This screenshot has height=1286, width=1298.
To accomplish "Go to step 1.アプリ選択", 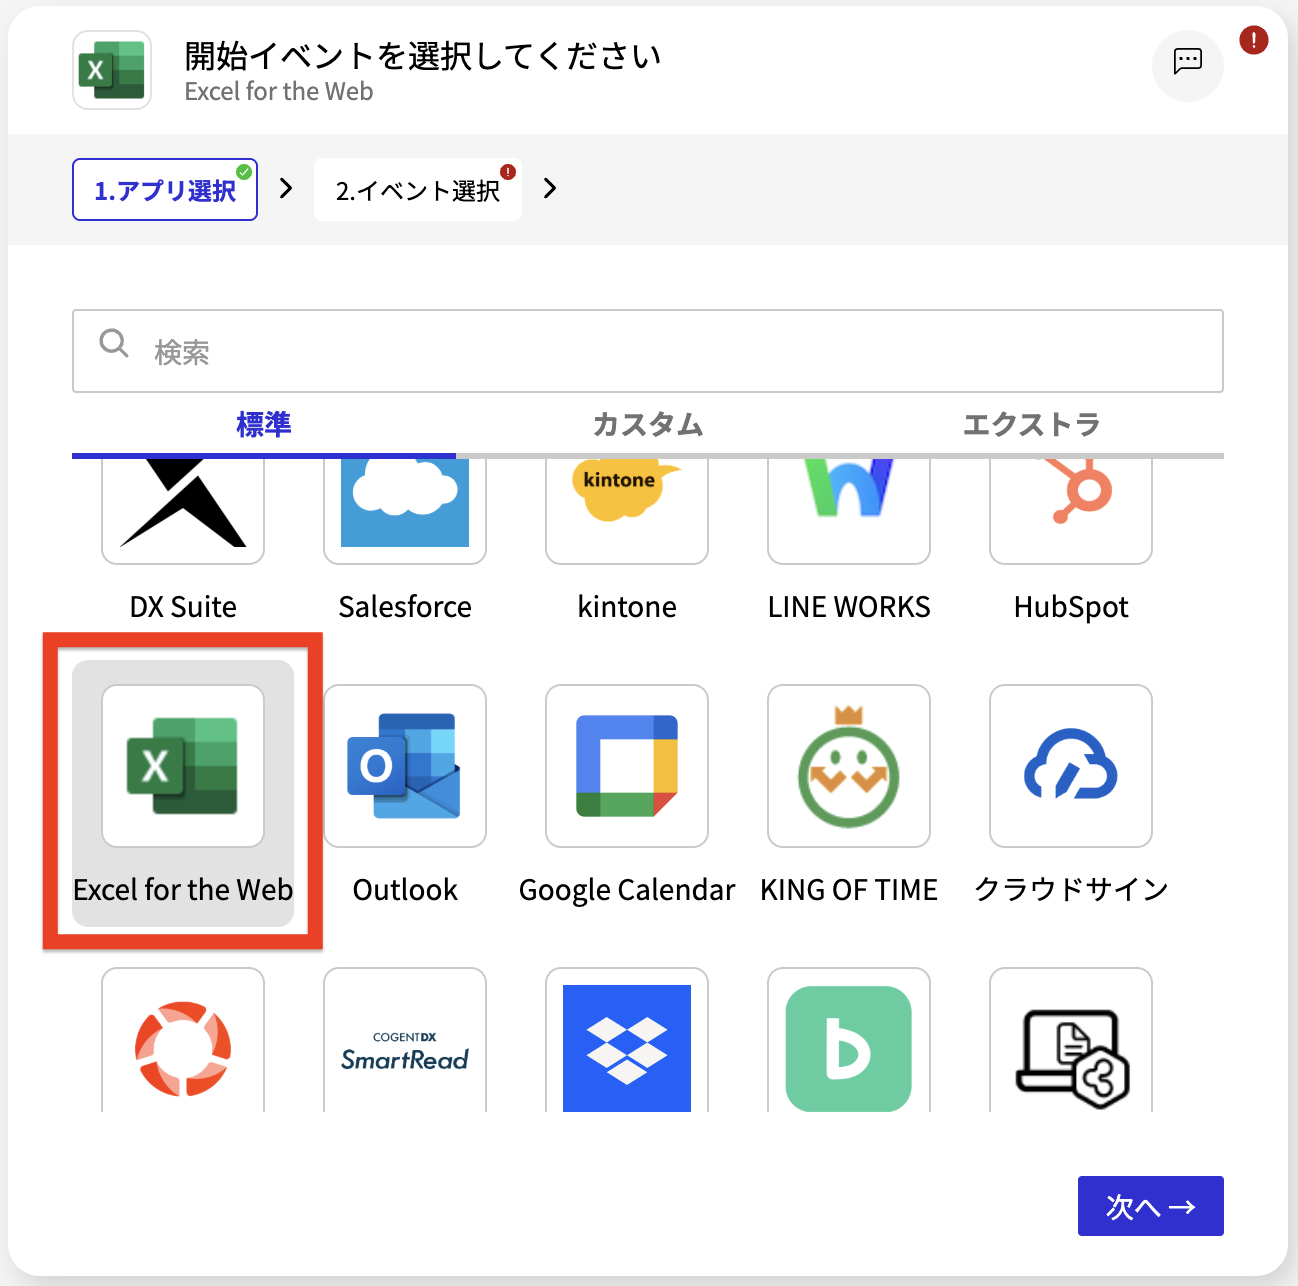I will [165, 189].
